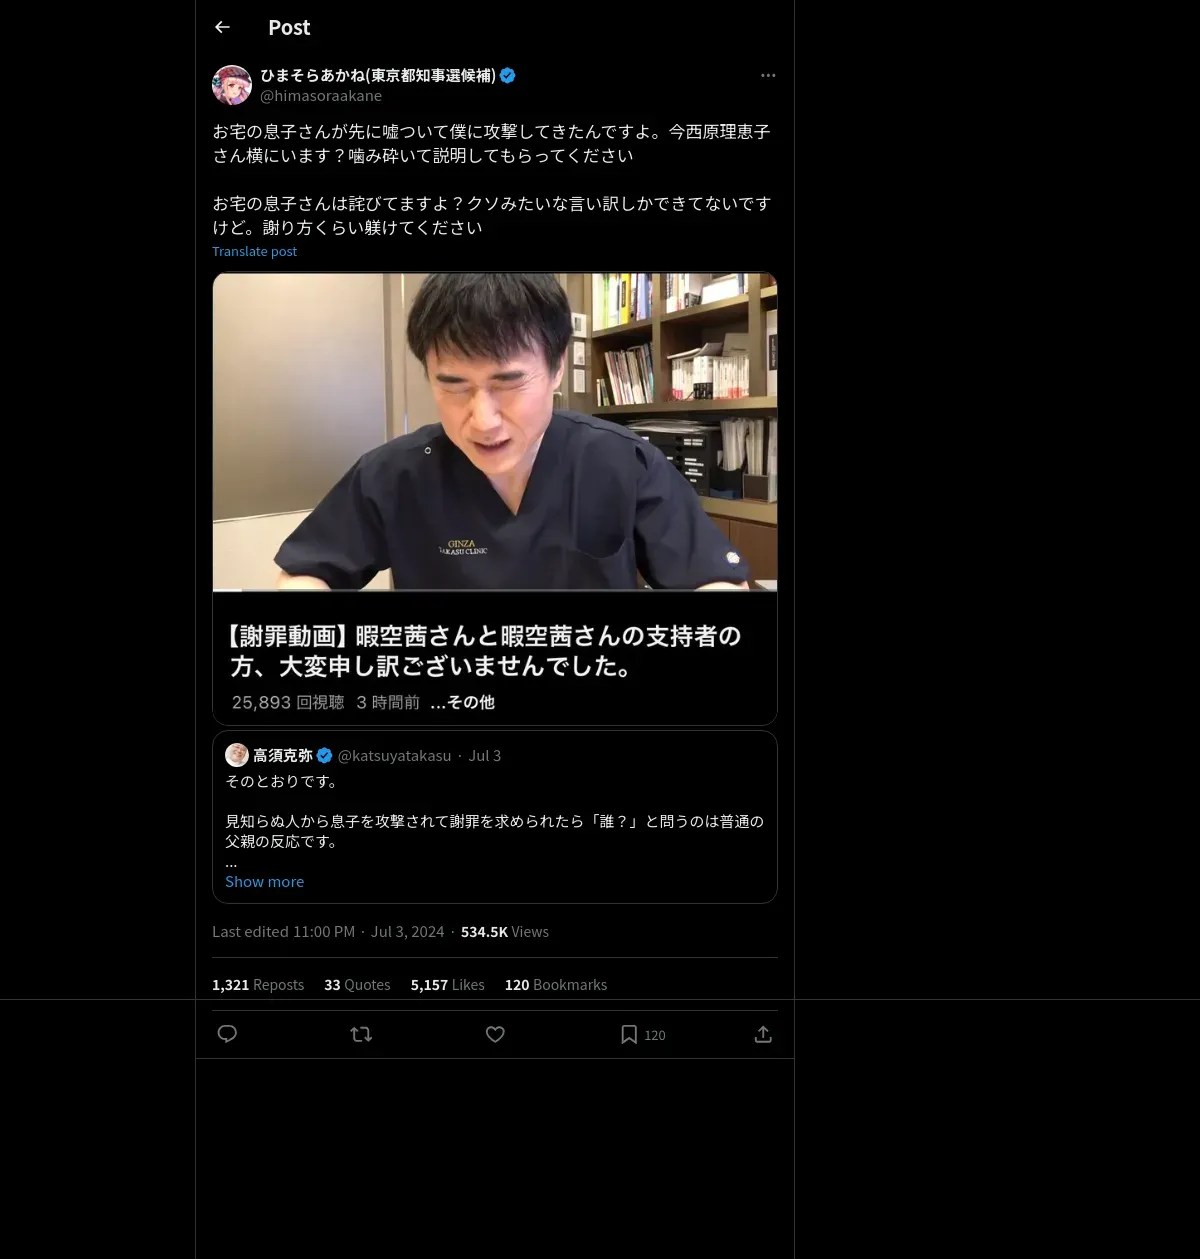
Task: Click the reply speech bubble icon
Action: 227,1034
